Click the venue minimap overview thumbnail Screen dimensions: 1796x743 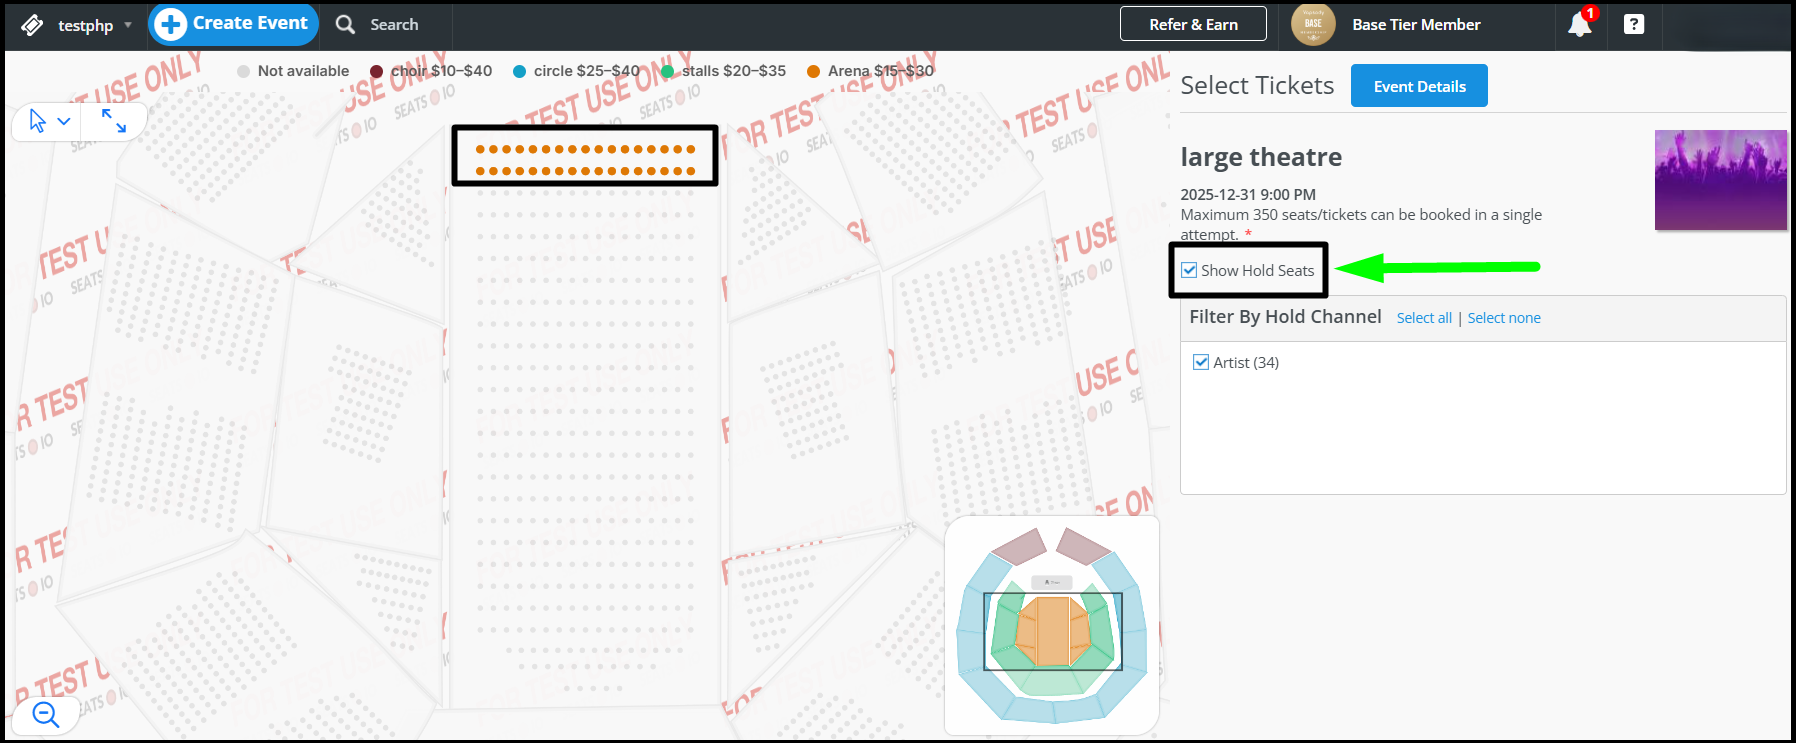pyautogui.click(x=1052, y=625)
